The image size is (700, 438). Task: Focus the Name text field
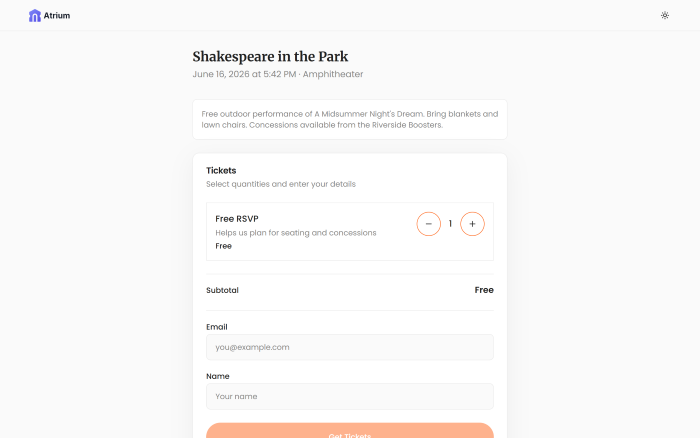[x=349, y=396]
